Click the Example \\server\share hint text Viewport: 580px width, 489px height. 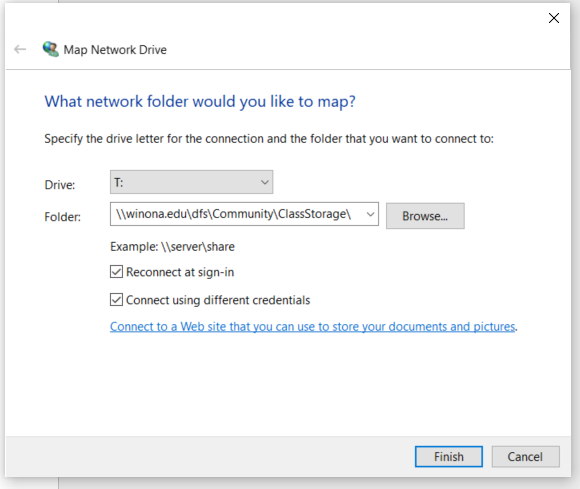point(172,247)
